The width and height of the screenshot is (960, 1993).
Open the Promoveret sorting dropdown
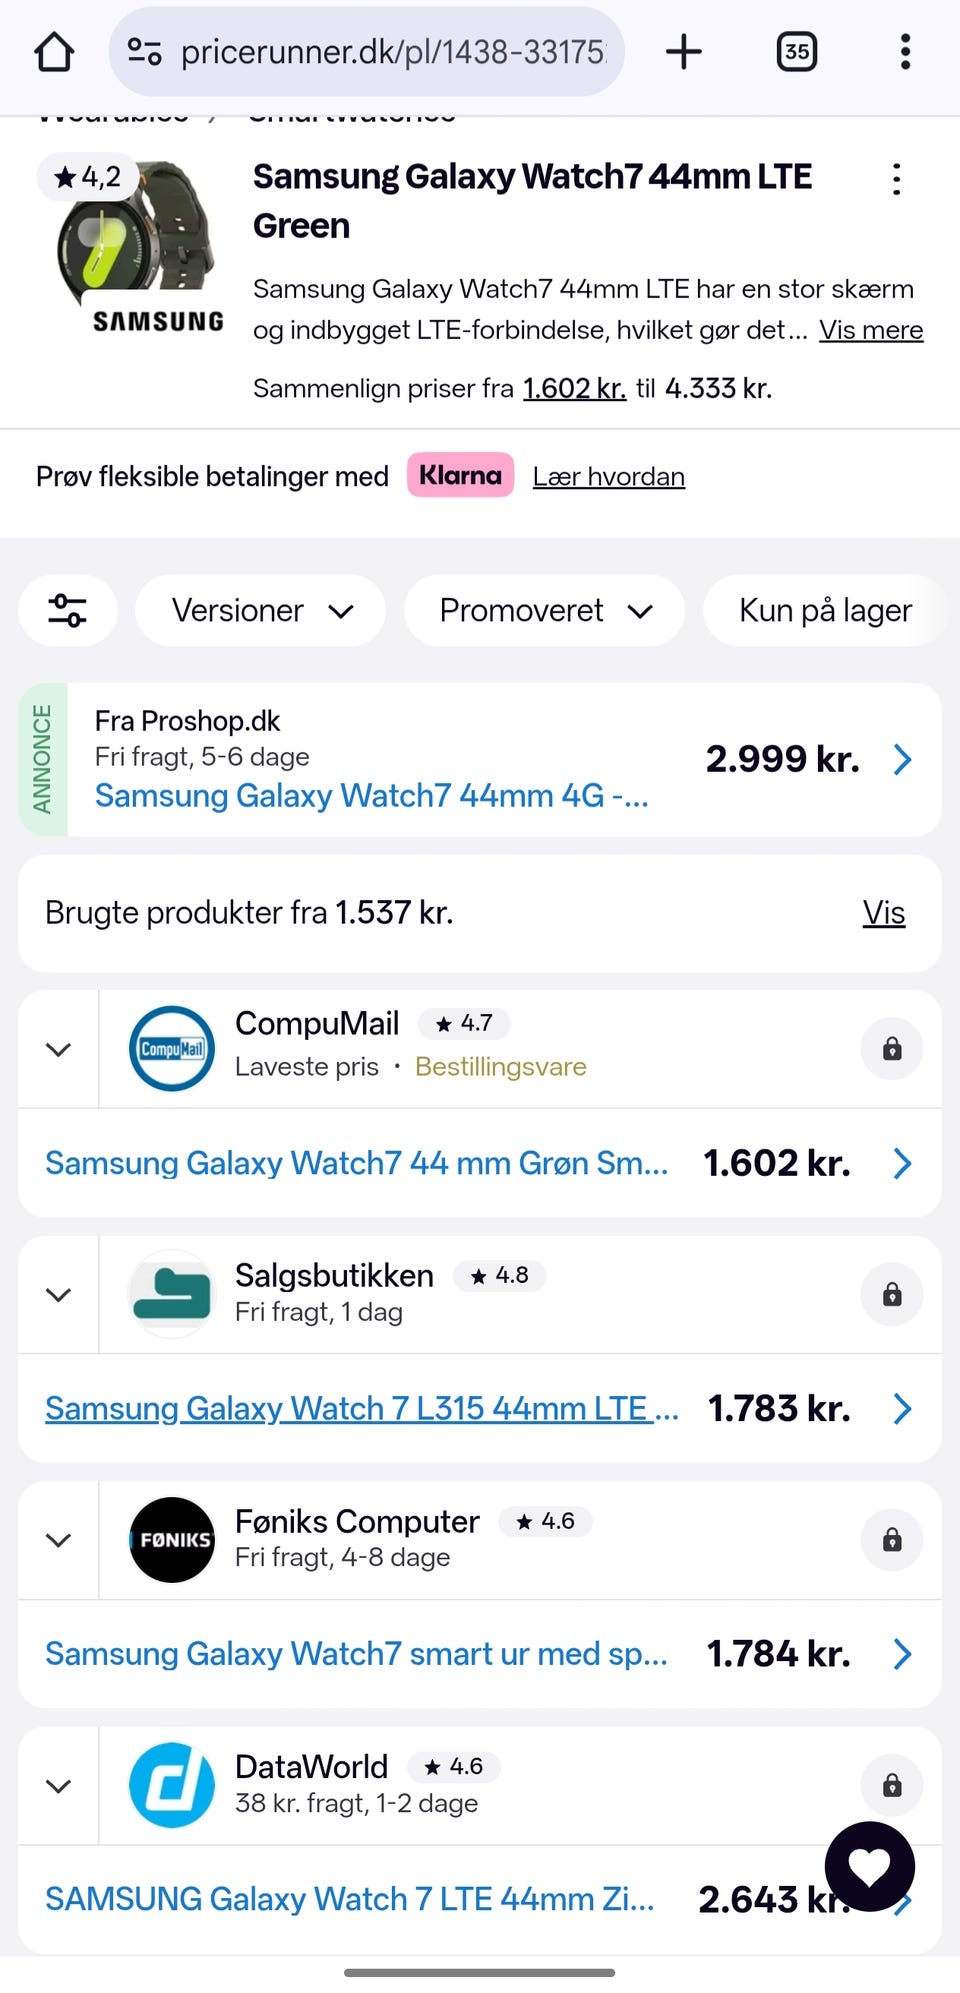coord(544,610)
